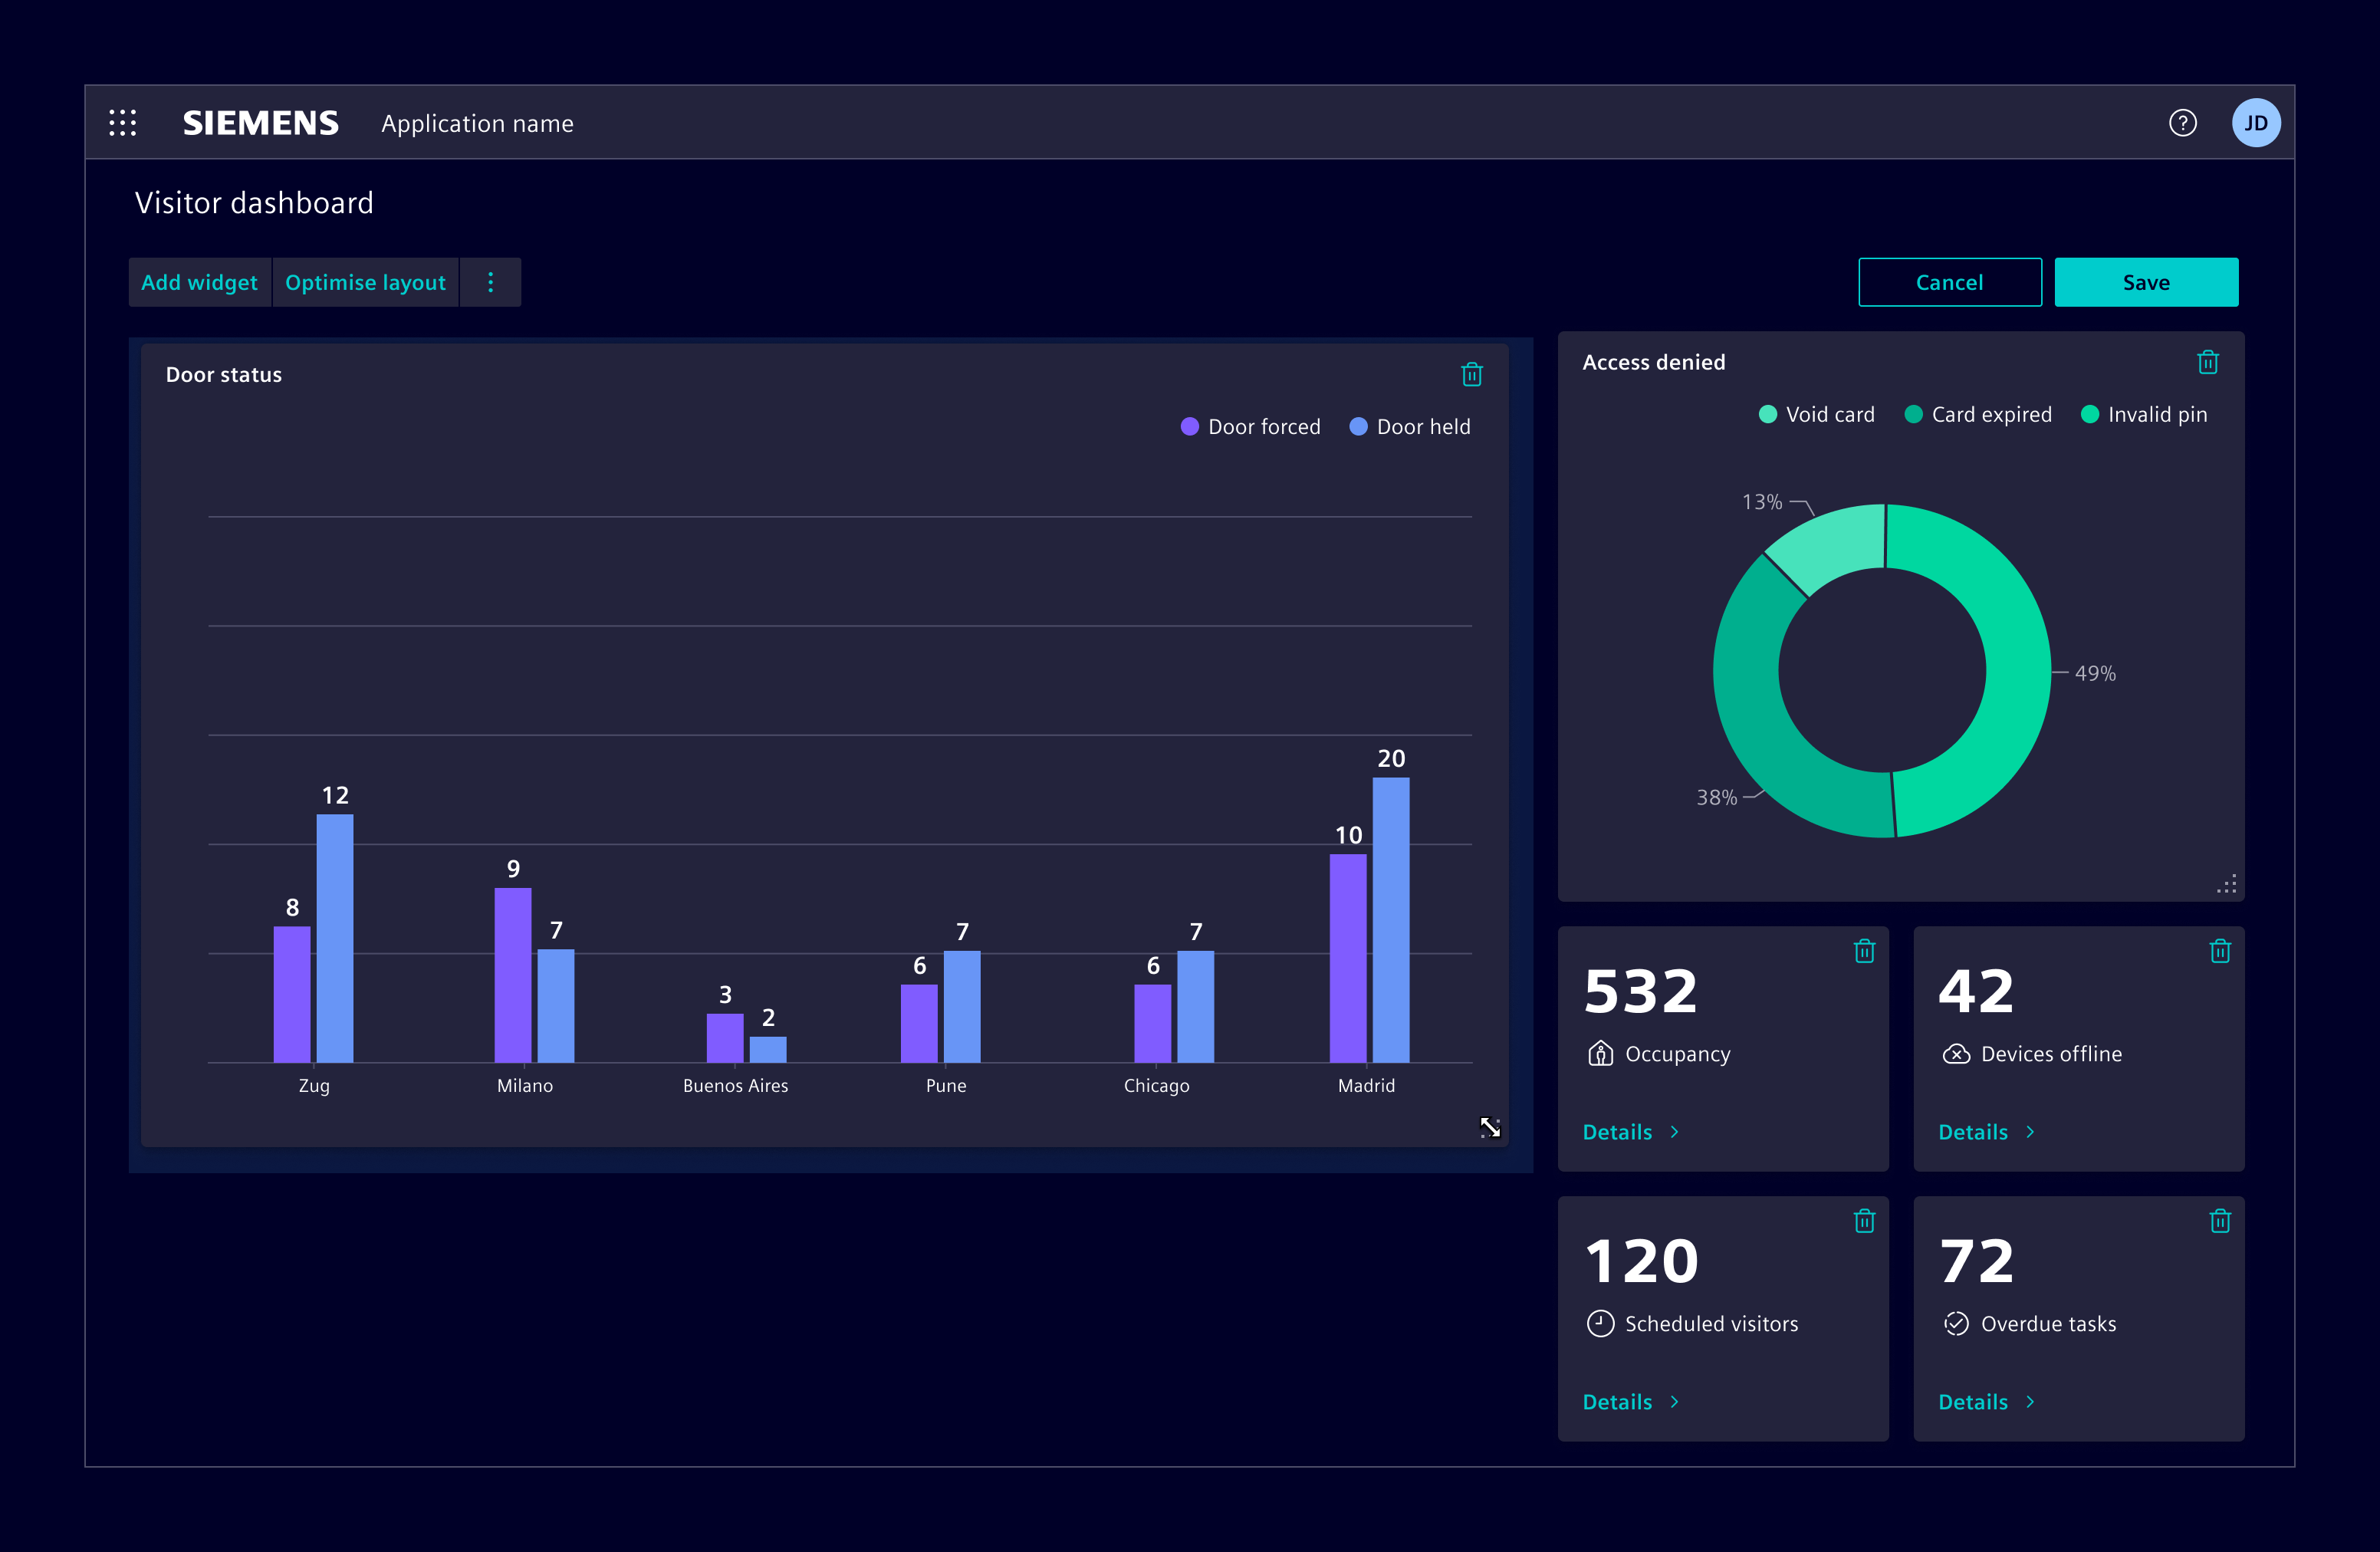Open the three-dot overflow menu
Screen dimensions: 2380x1552
click(x=490, y=282)
